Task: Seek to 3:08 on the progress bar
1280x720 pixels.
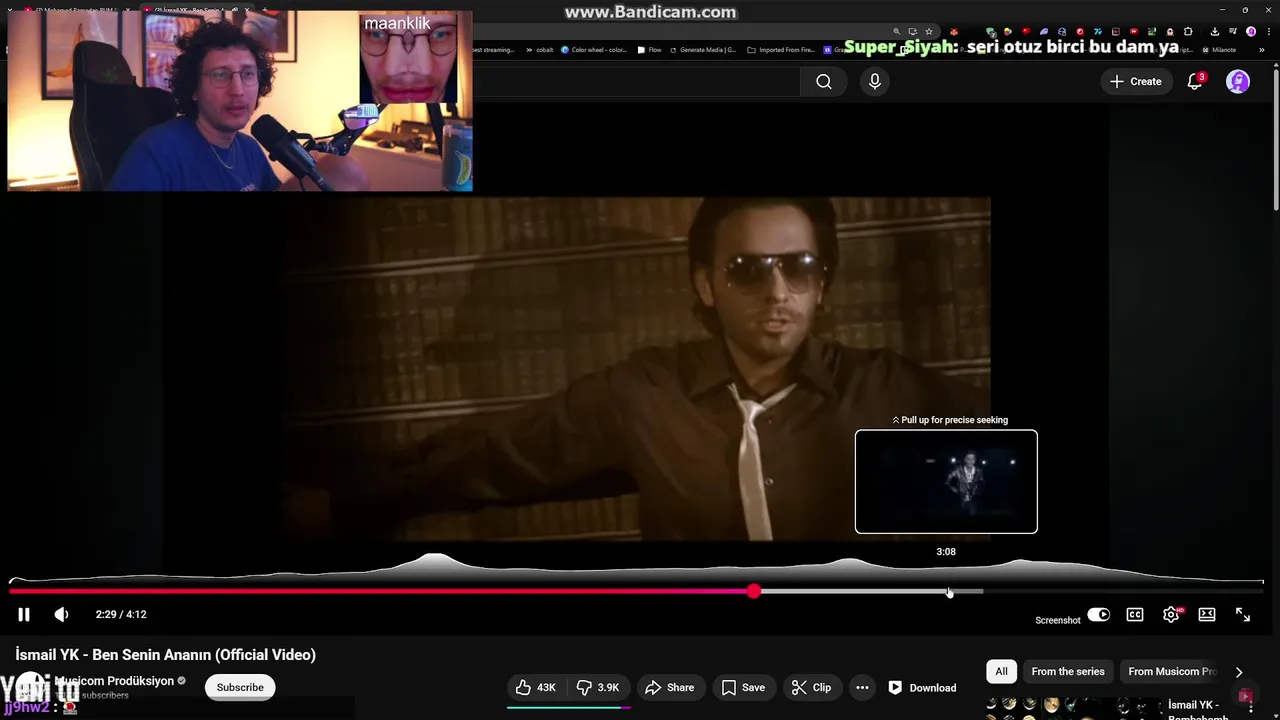Action: tap(947, 591)
